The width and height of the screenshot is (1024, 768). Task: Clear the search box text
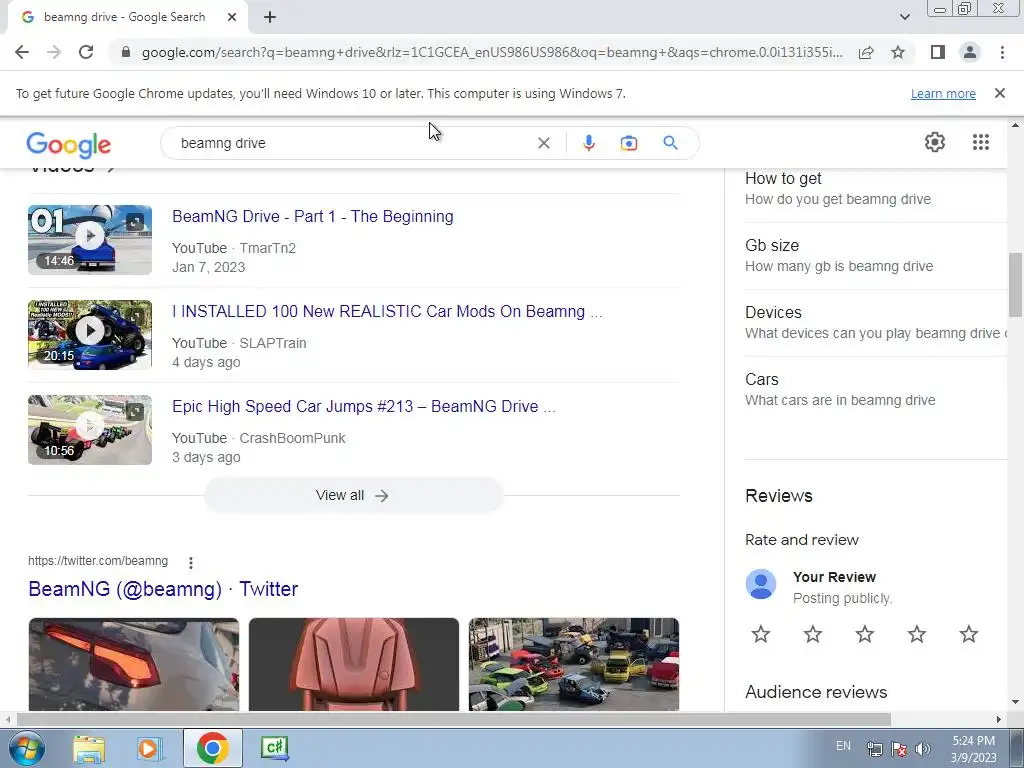point(543,143)
